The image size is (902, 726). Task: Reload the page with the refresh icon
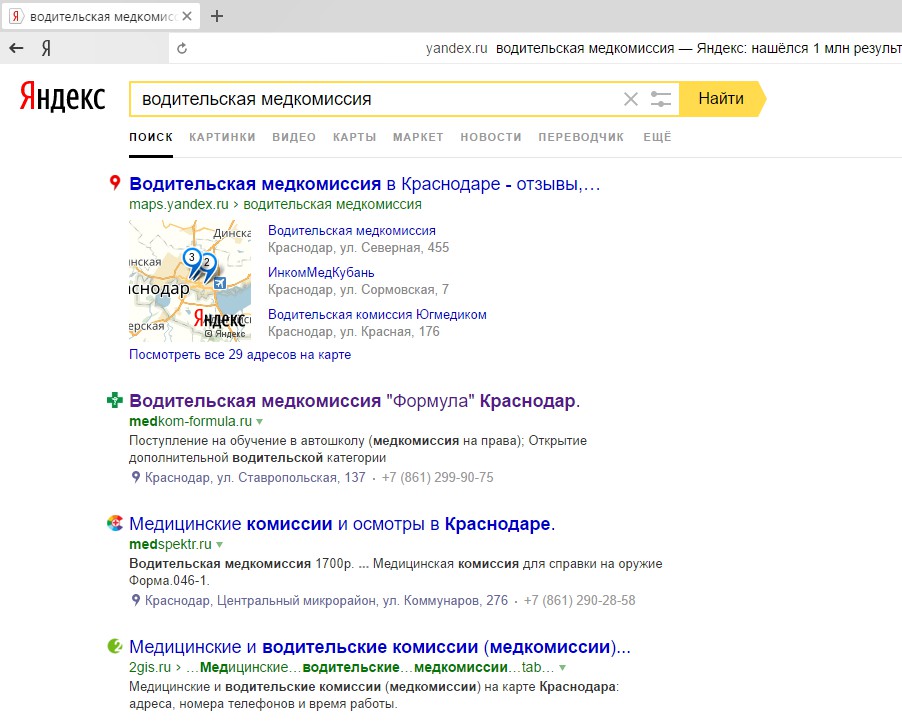182,48
